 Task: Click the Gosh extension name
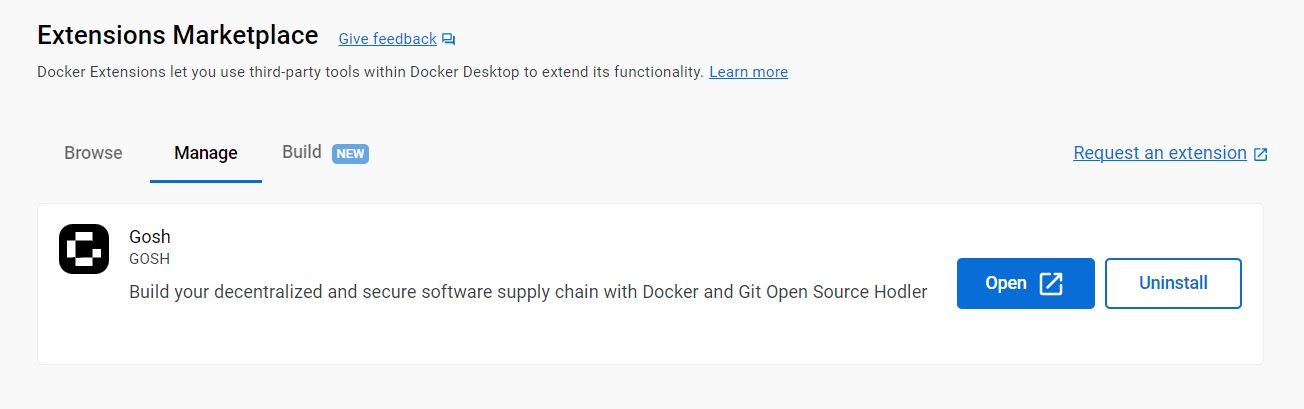pos(150,237)
